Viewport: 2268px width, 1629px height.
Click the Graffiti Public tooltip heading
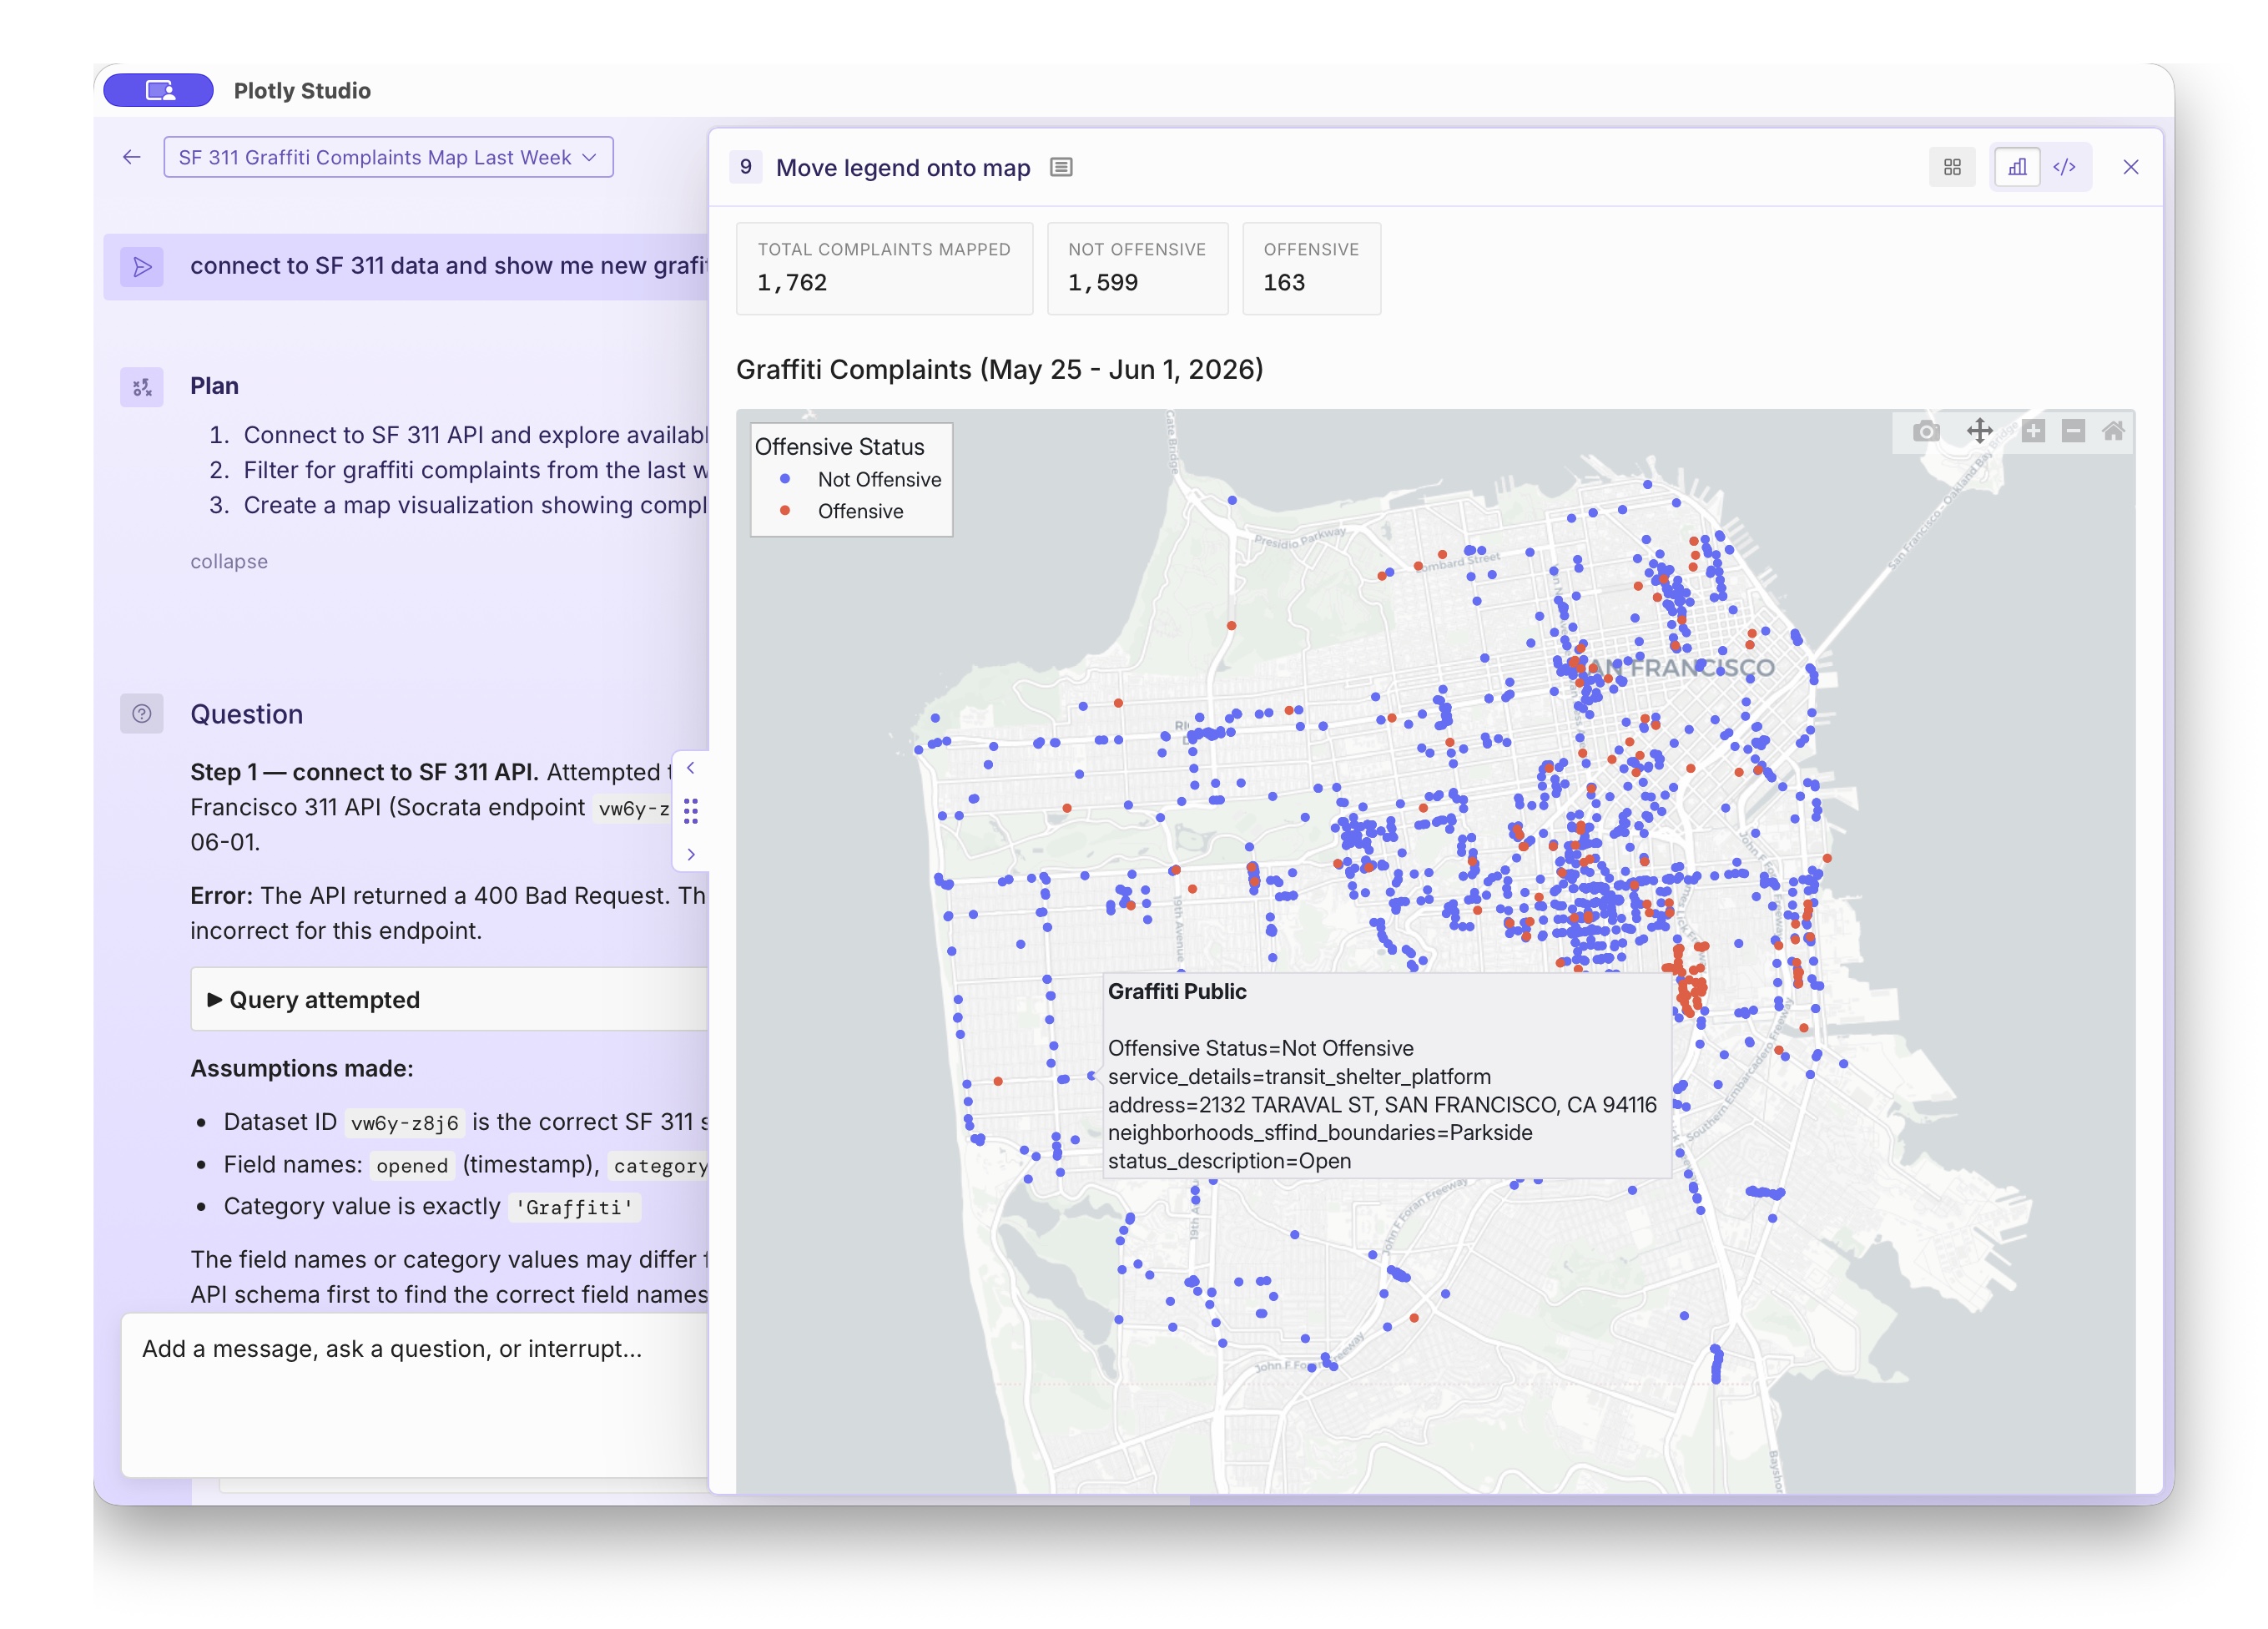pos(1177,991)
